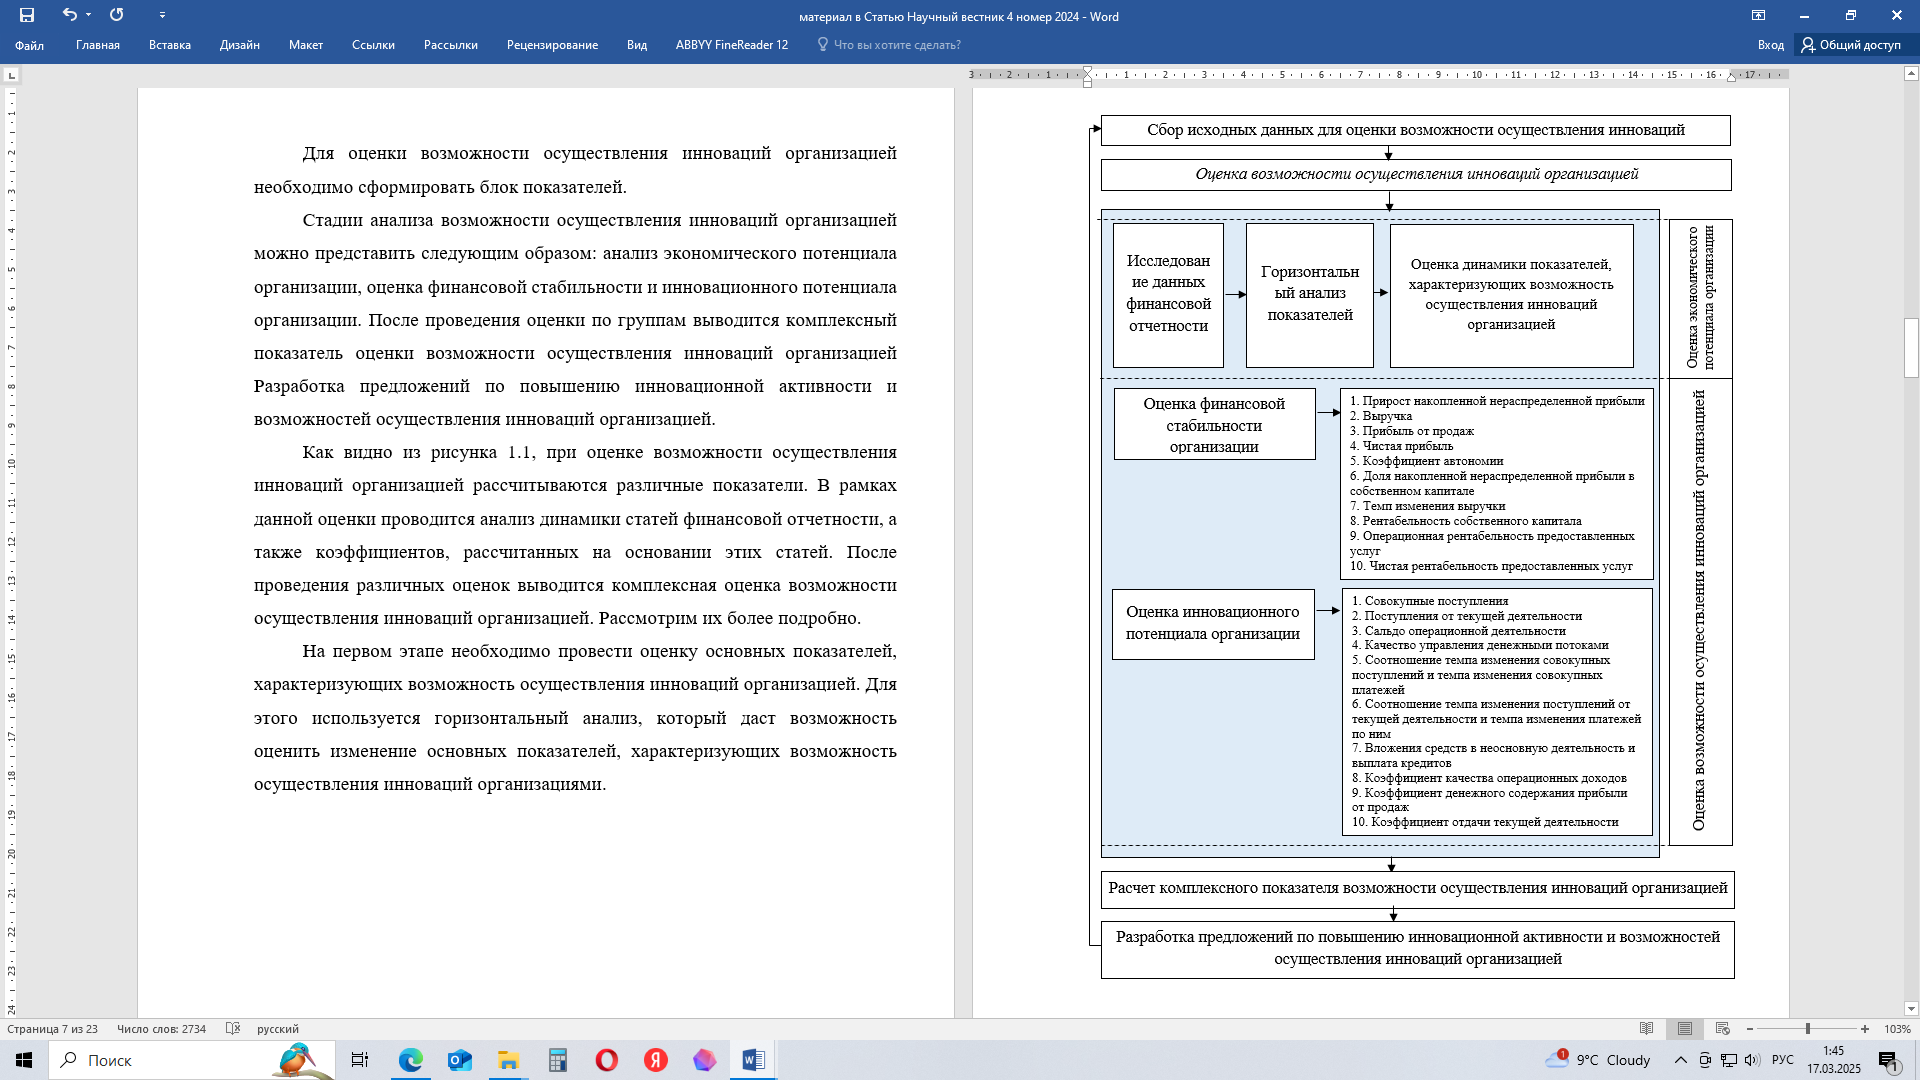Undo the last action
This screenshot has width=1920, height=1080.
(69, 15)
